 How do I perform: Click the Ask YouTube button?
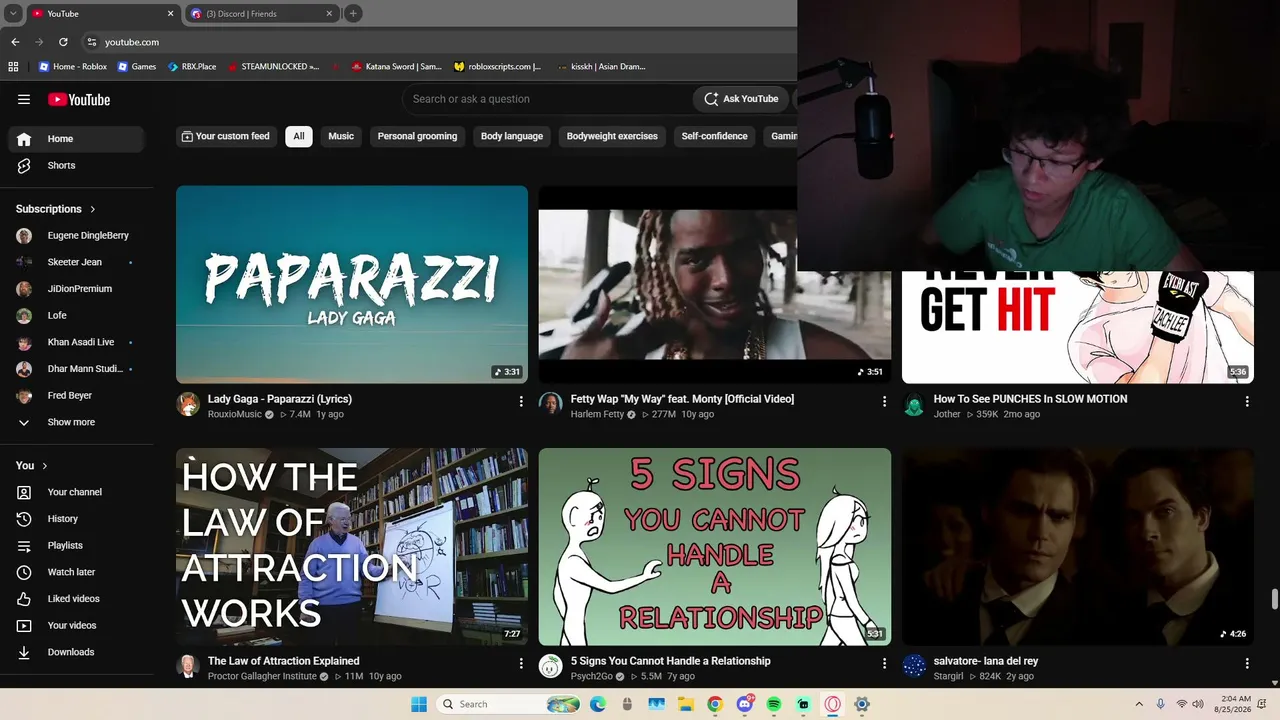click(x=742, y=99)
